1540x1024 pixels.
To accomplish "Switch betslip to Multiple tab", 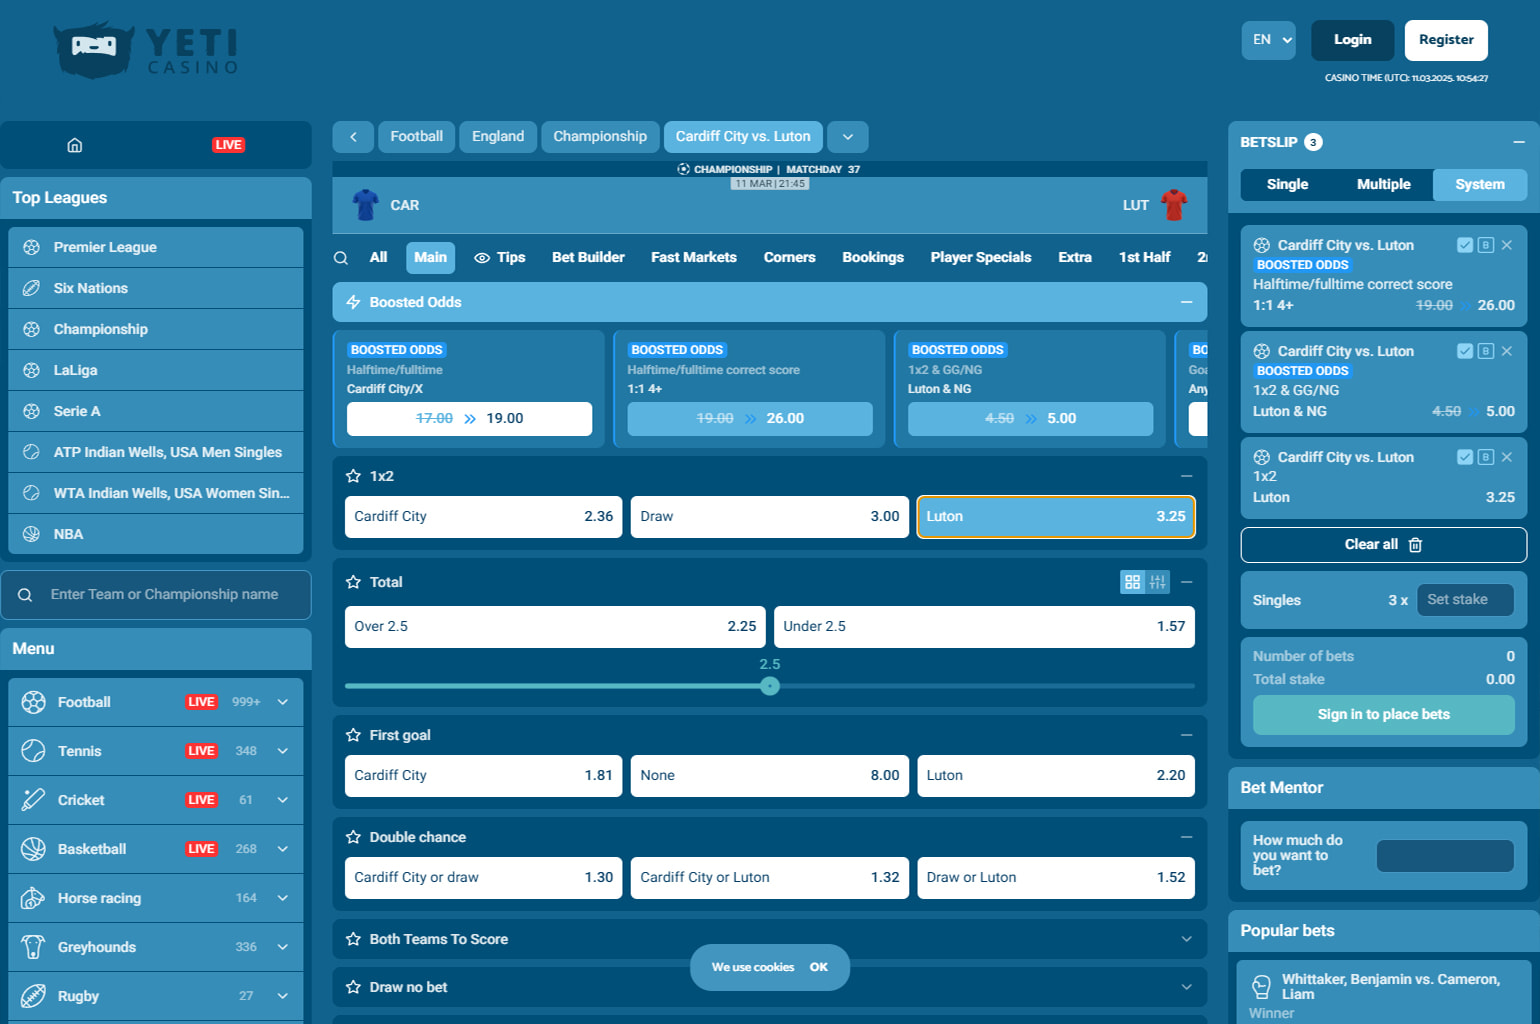I will pos(1384,184).
